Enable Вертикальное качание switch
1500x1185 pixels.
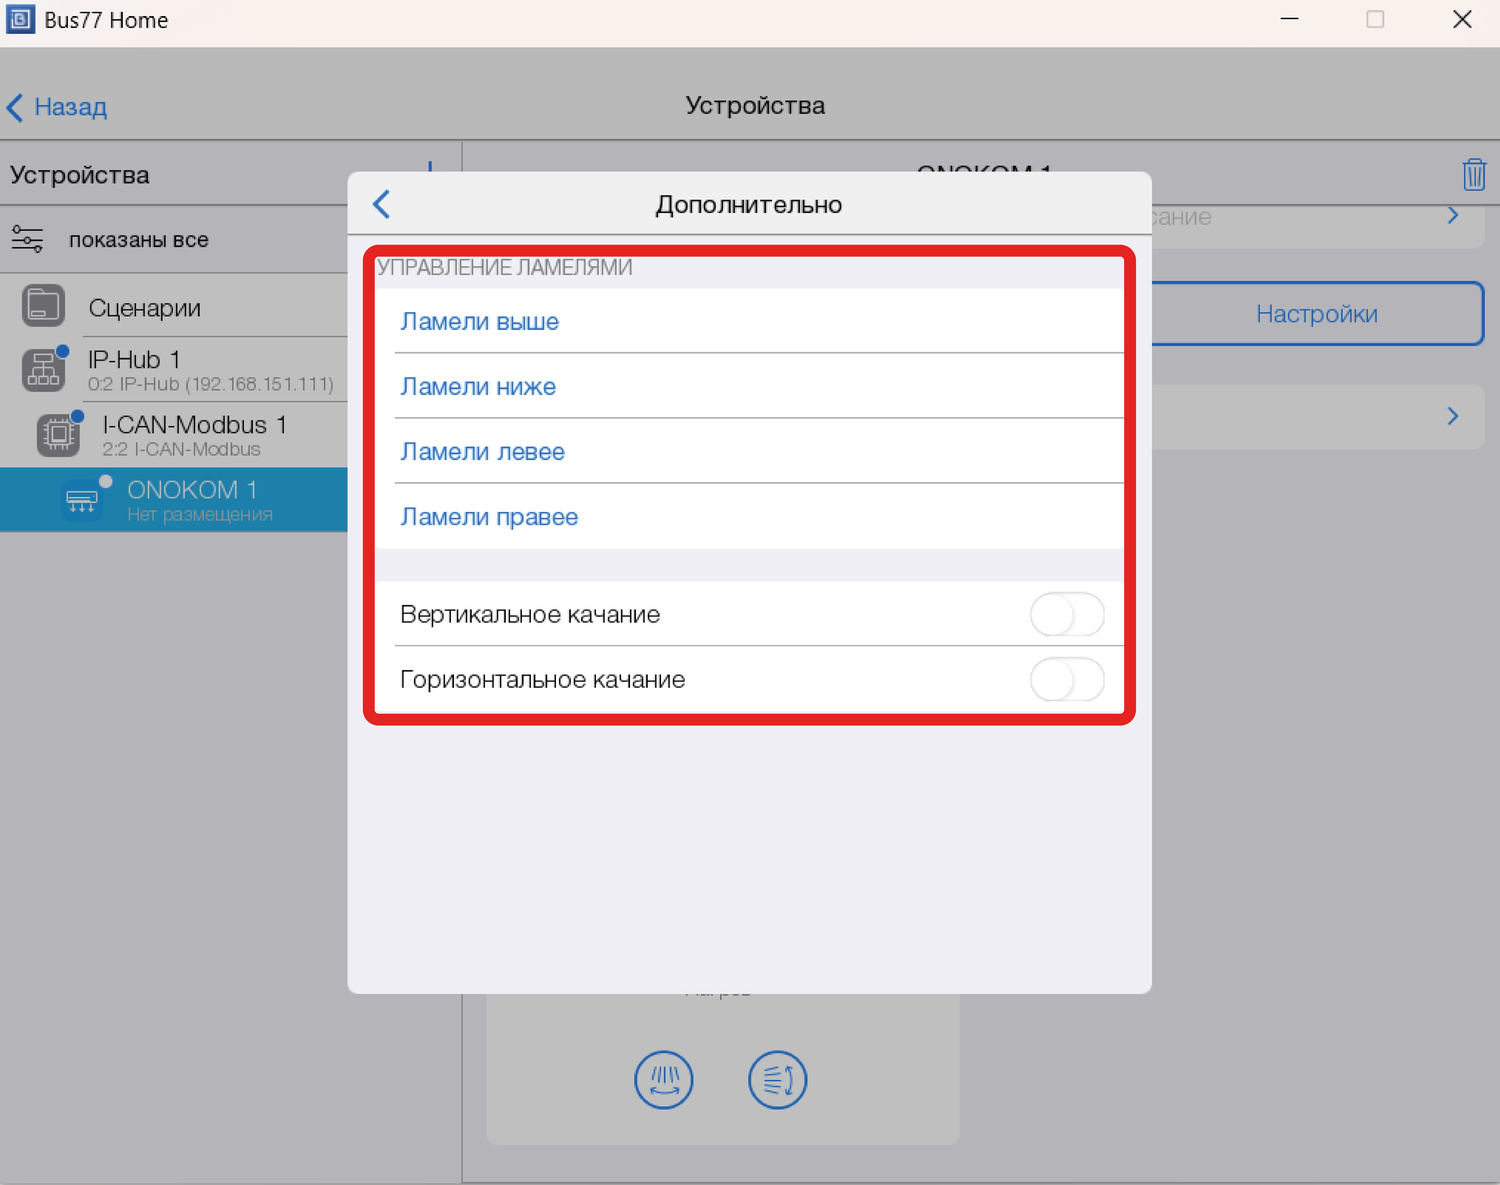click(x=1066, y=614)
